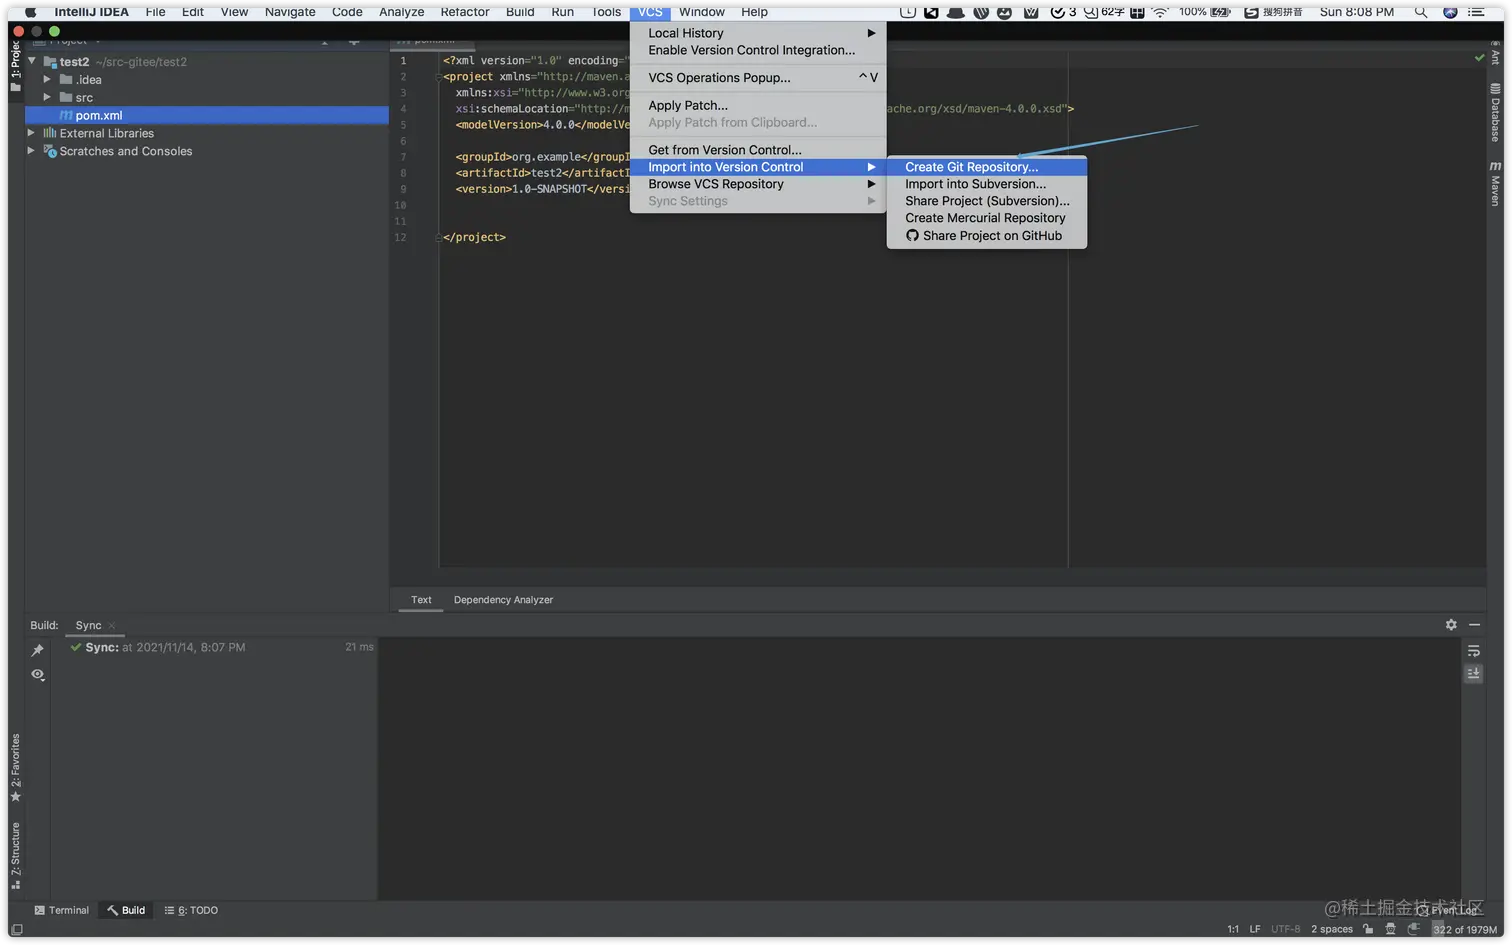Click 1:1 caret position indicator
Viewport: 1512px width, 945px height.
pyautogui.click(x=1233, y=930)
